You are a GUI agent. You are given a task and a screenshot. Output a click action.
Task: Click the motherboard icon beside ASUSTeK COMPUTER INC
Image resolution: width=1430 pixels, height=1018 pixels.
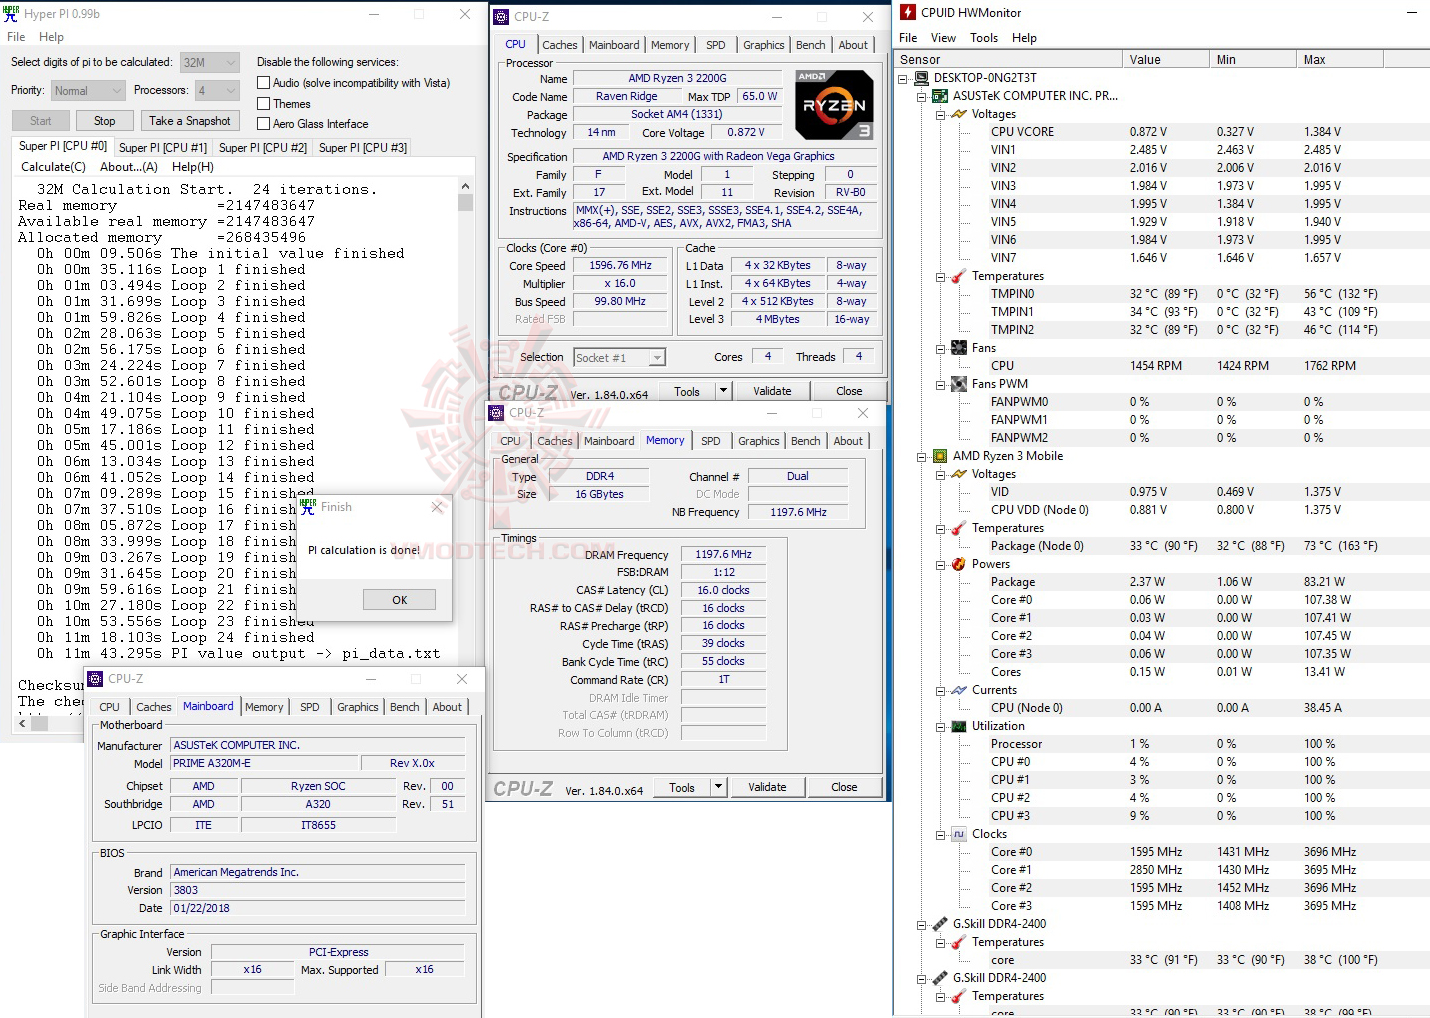point(940,95)
